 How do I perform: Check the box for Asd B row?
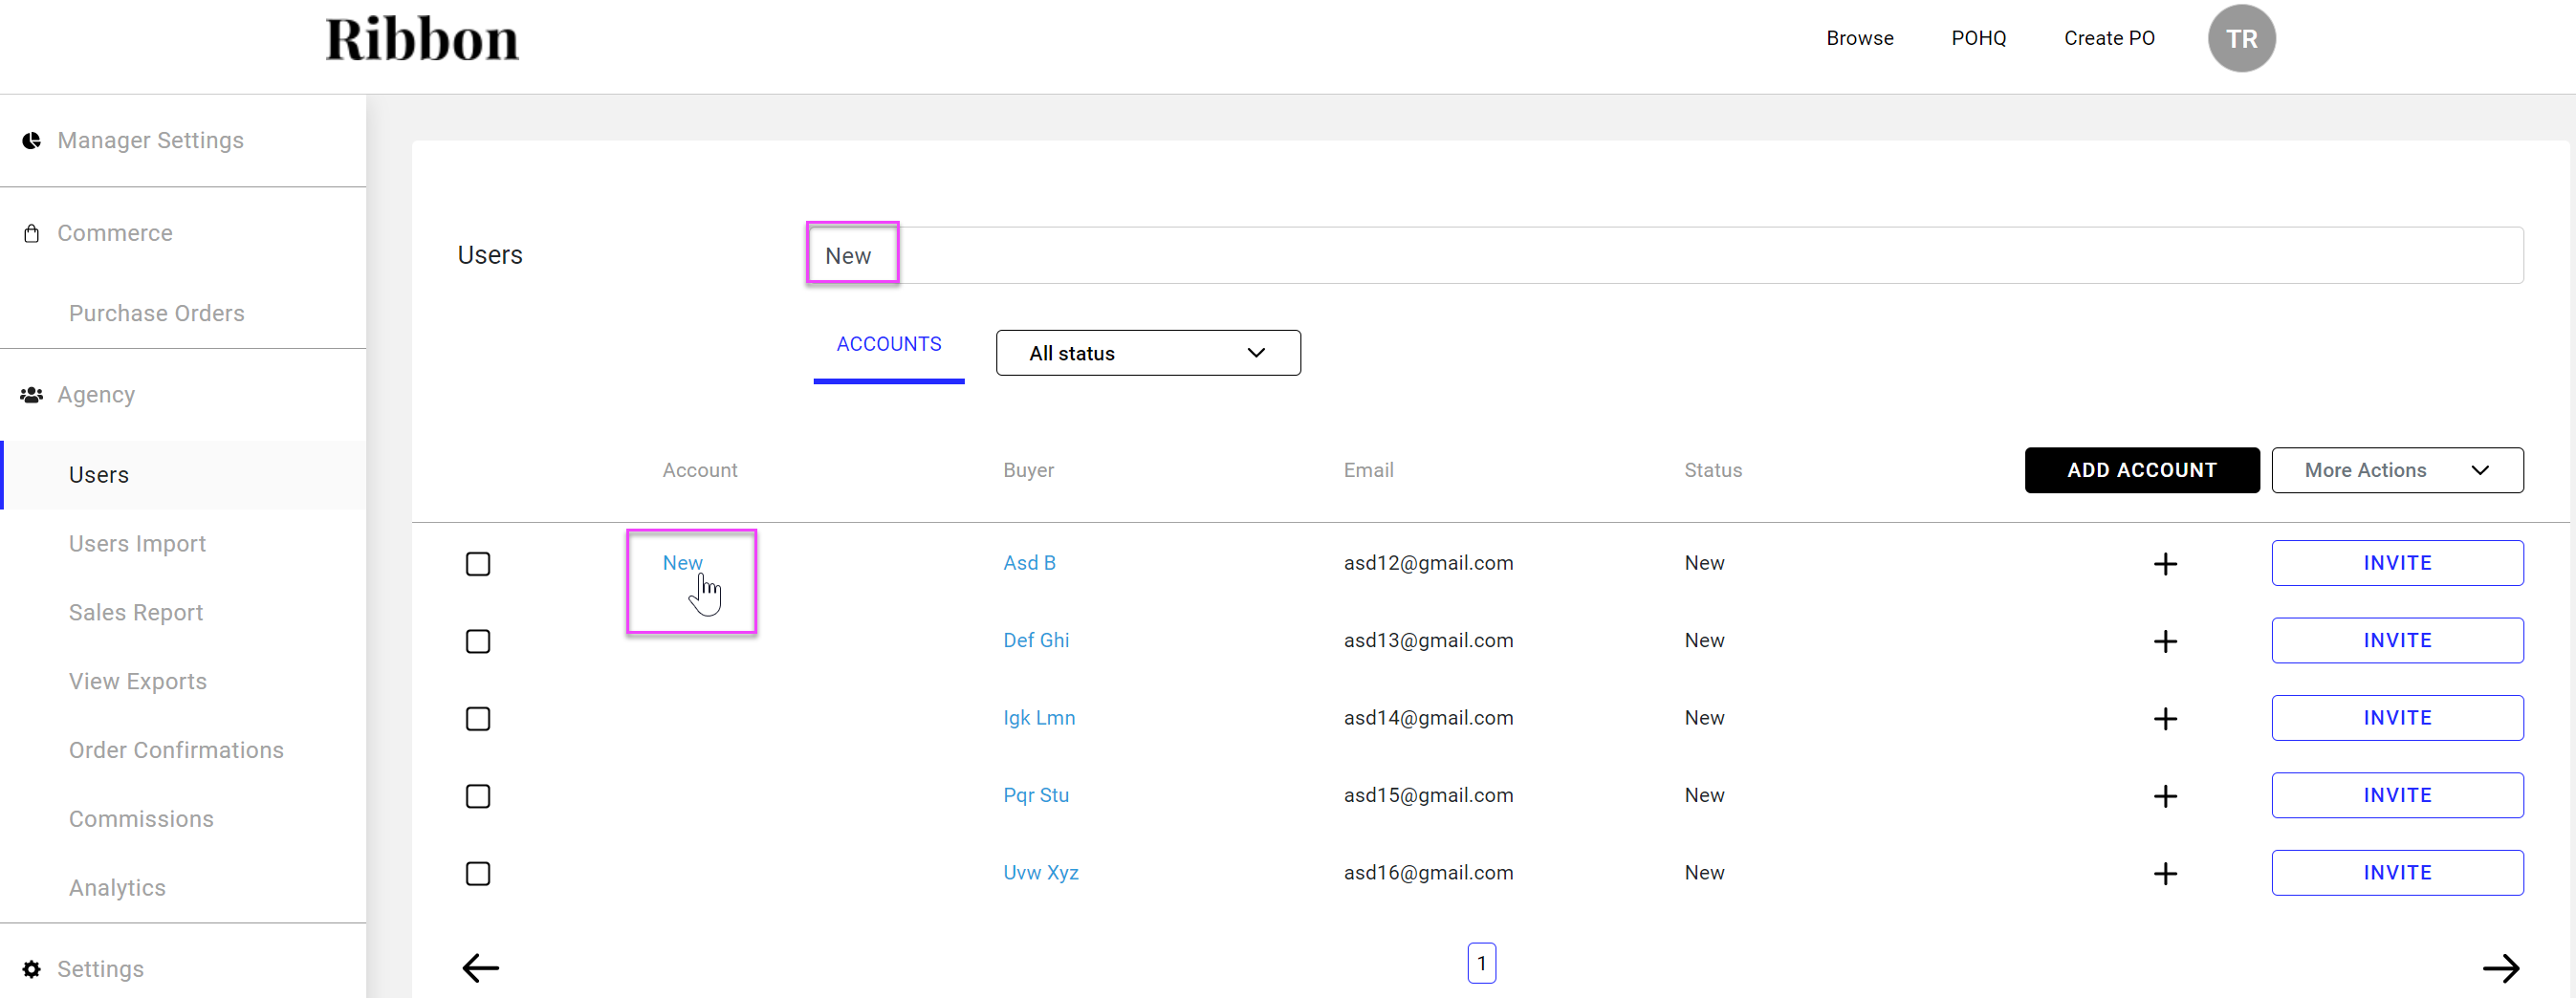pos(478,564)
